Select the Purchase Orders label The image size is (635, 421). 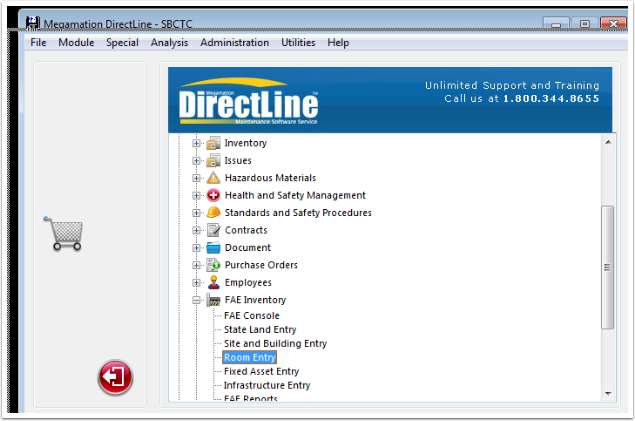coord(261,265)
